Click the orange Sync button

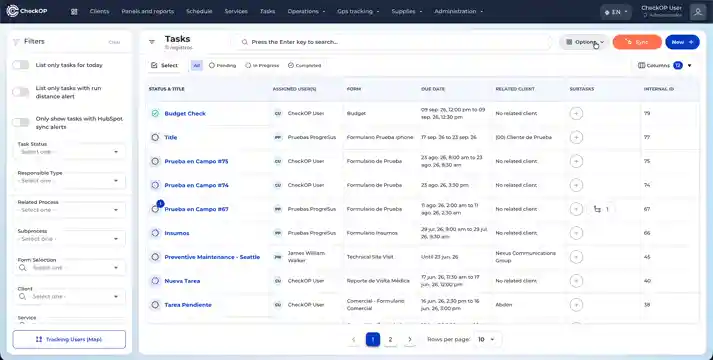tap(637, 42)
